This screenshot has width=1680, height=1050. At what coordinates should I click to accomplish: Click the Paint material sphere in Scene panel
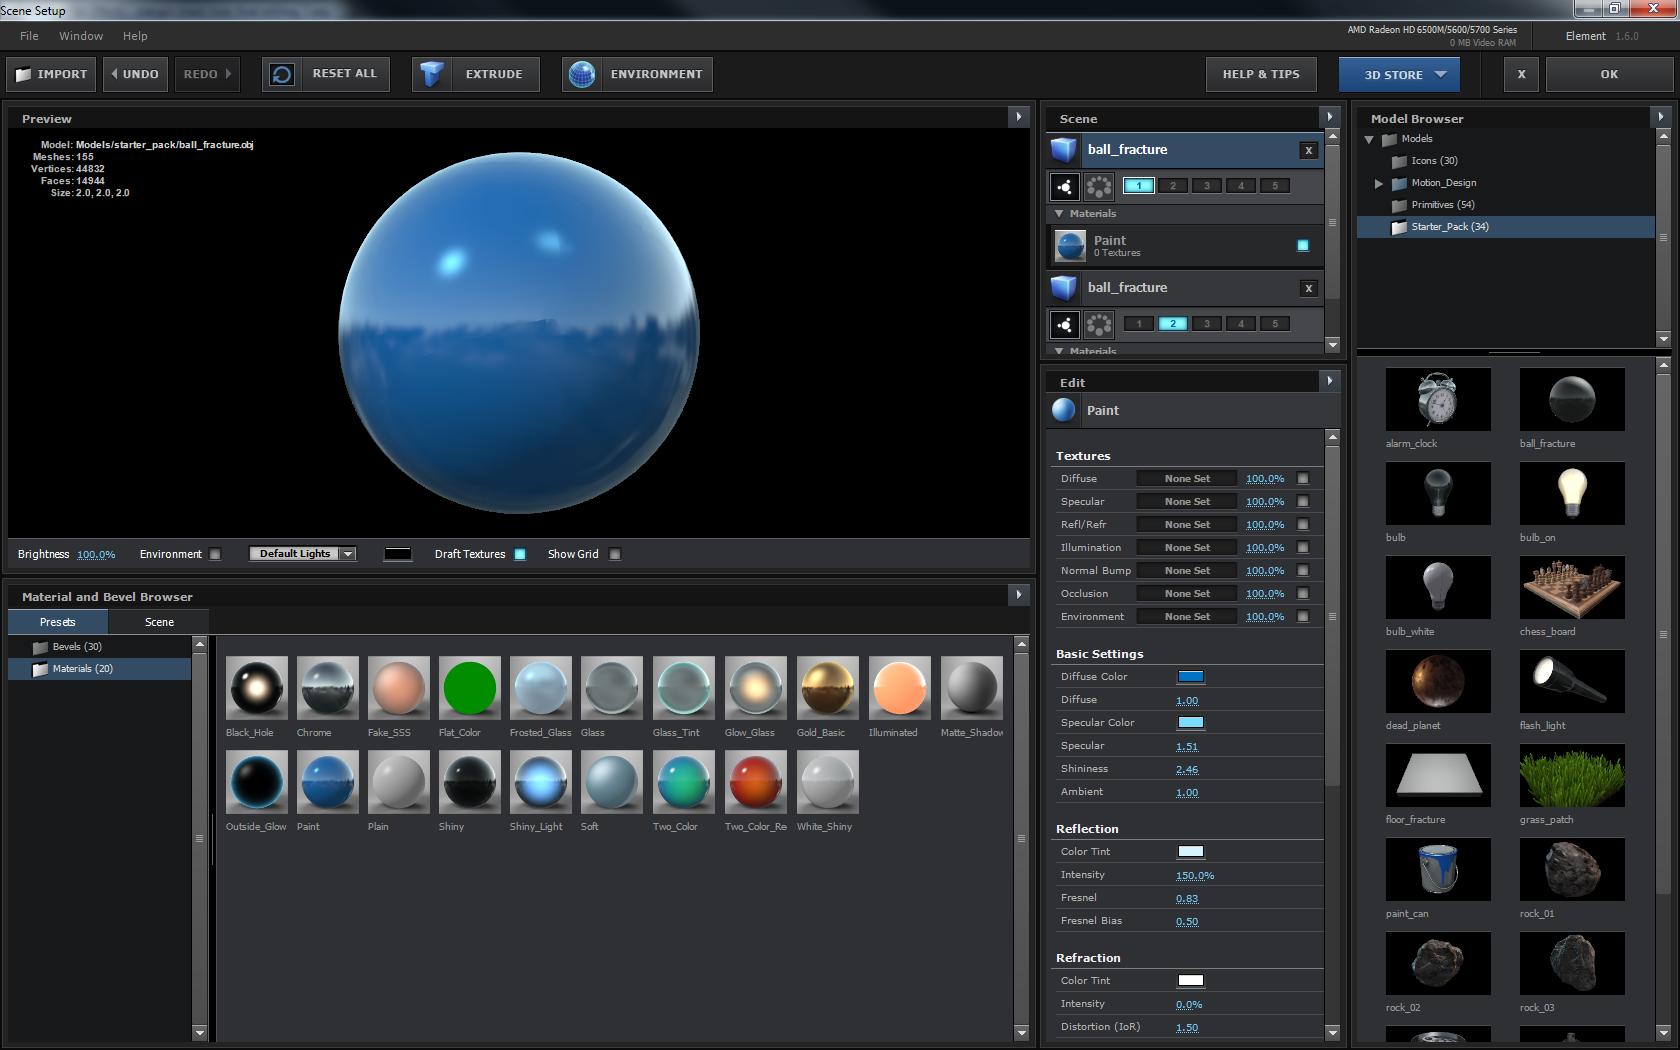[x=1070, y=245]
